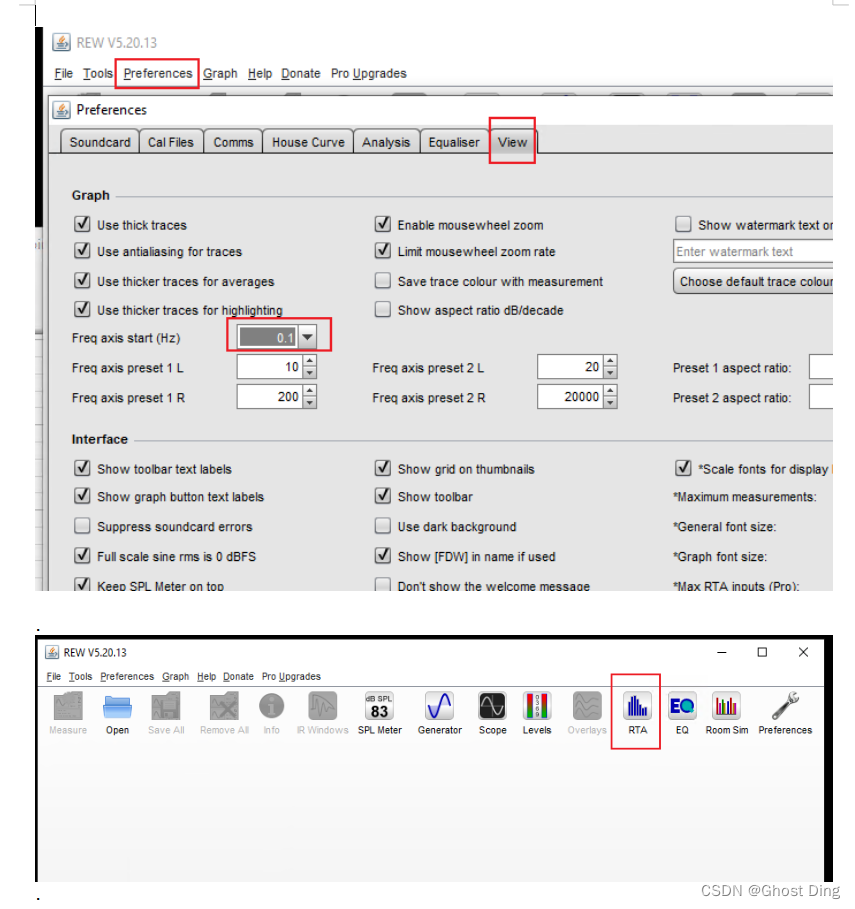Open the Equaliser tab
855x909 pixels.
coord(454,142)
